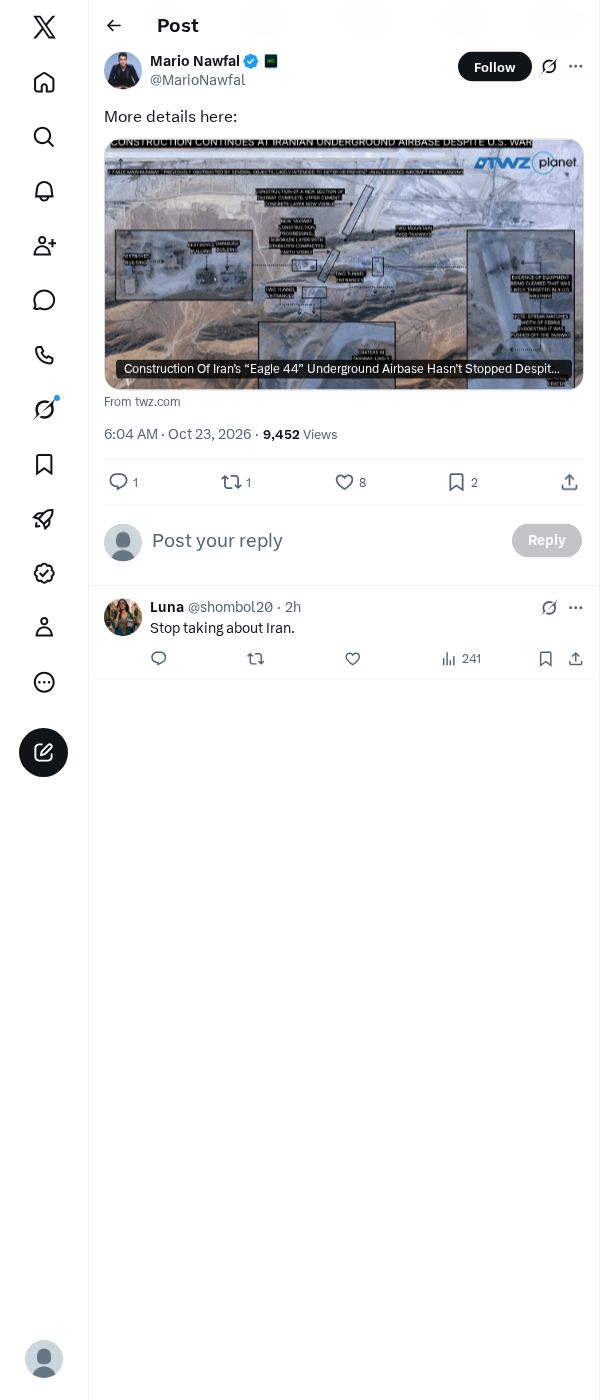
Task: Open the sidebar More circle menu
Action: click(44, 682)
